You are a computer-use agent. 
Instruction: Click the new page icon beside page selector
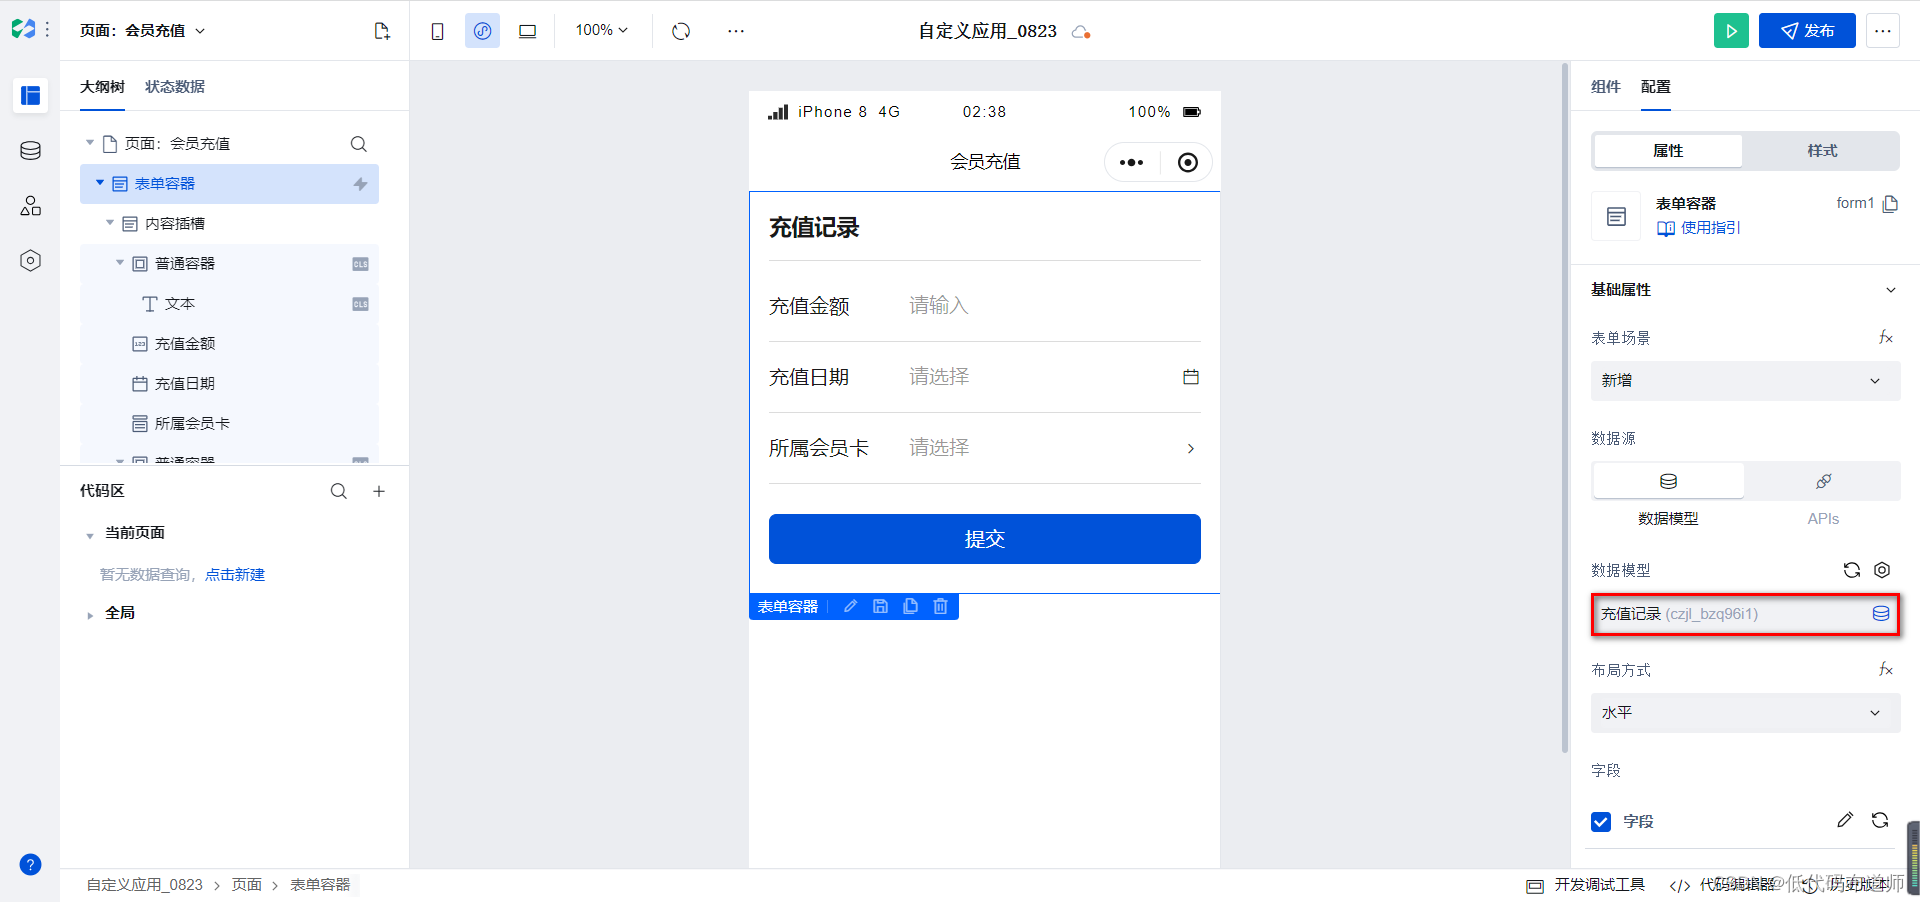[x=382, y=31]
